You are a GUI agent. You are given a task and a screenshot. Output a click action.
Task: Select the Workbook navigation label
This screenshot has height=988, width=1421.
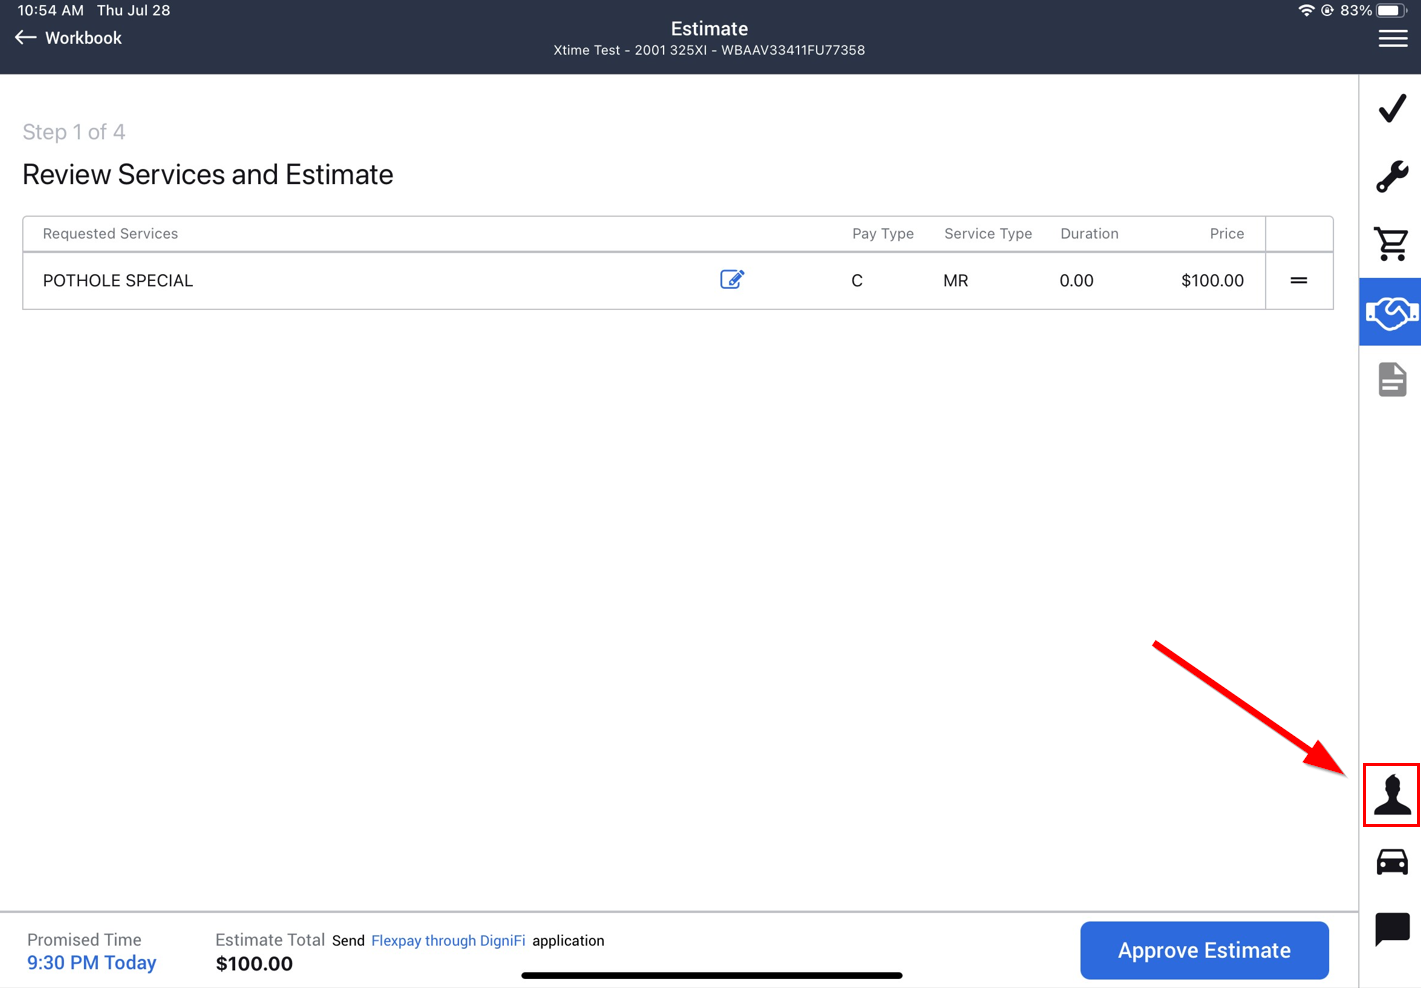tap(83, 37)
